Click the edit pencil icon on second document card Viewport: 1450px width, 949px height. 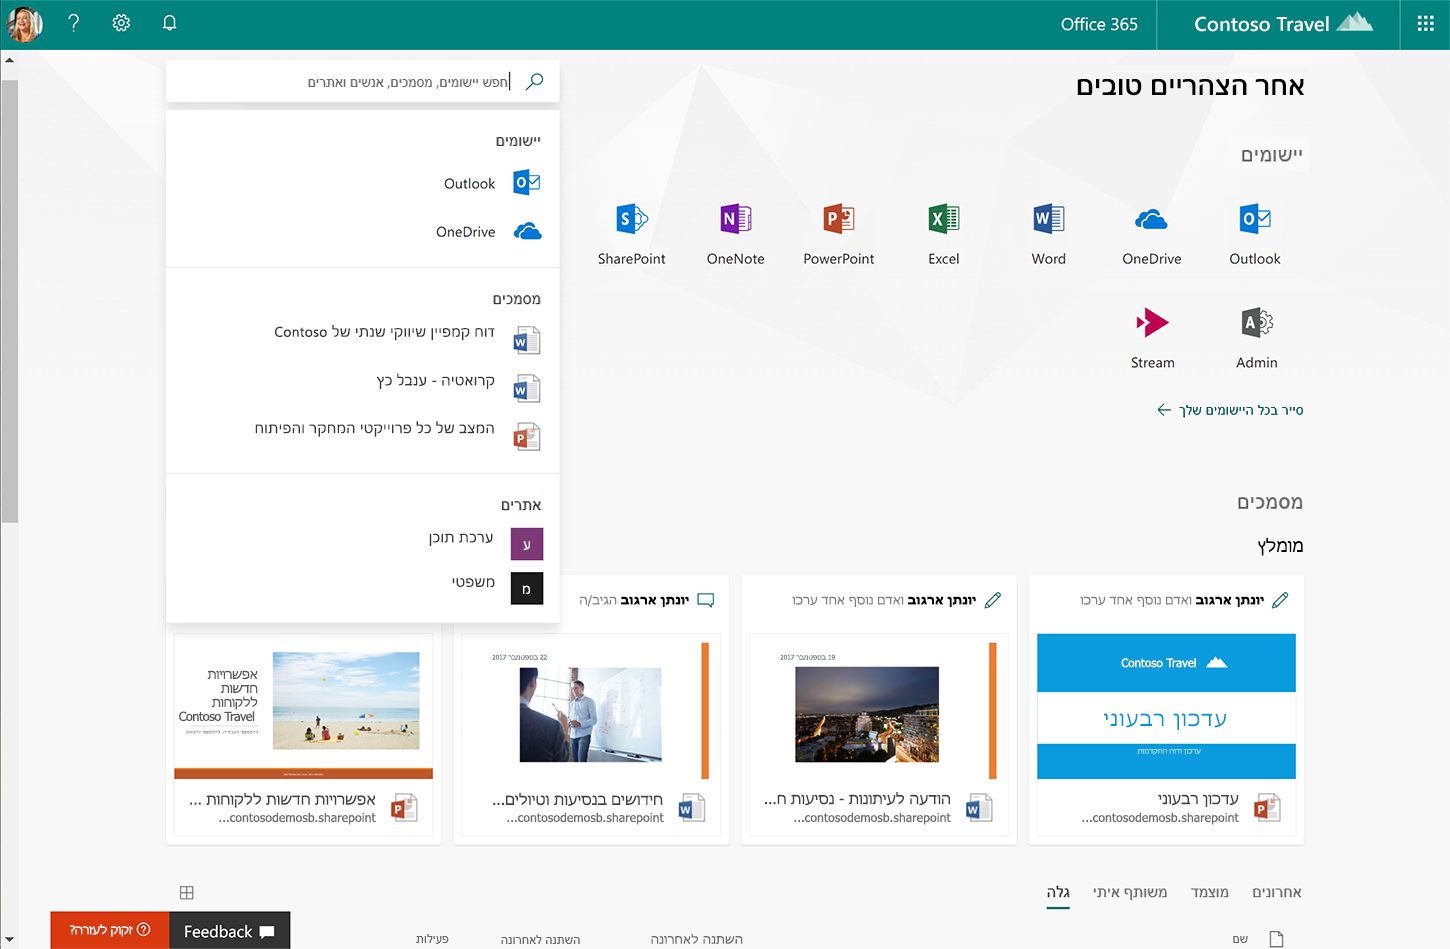(x=993, y=600)
